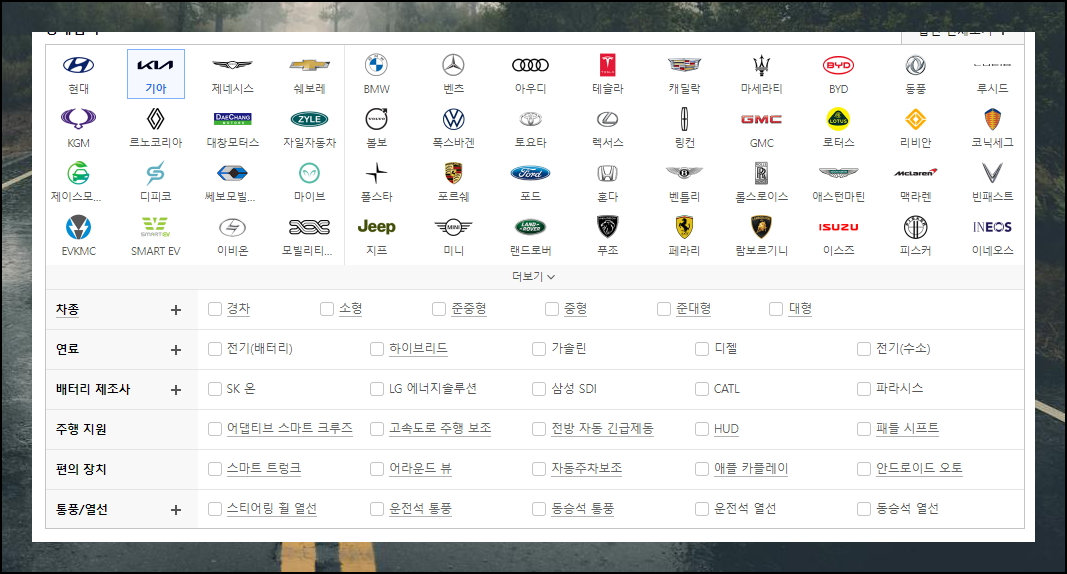Screen dimensions: 1067x574
Task: Expand the 배터리 제조사 plus icon
Action: point(176,390)
